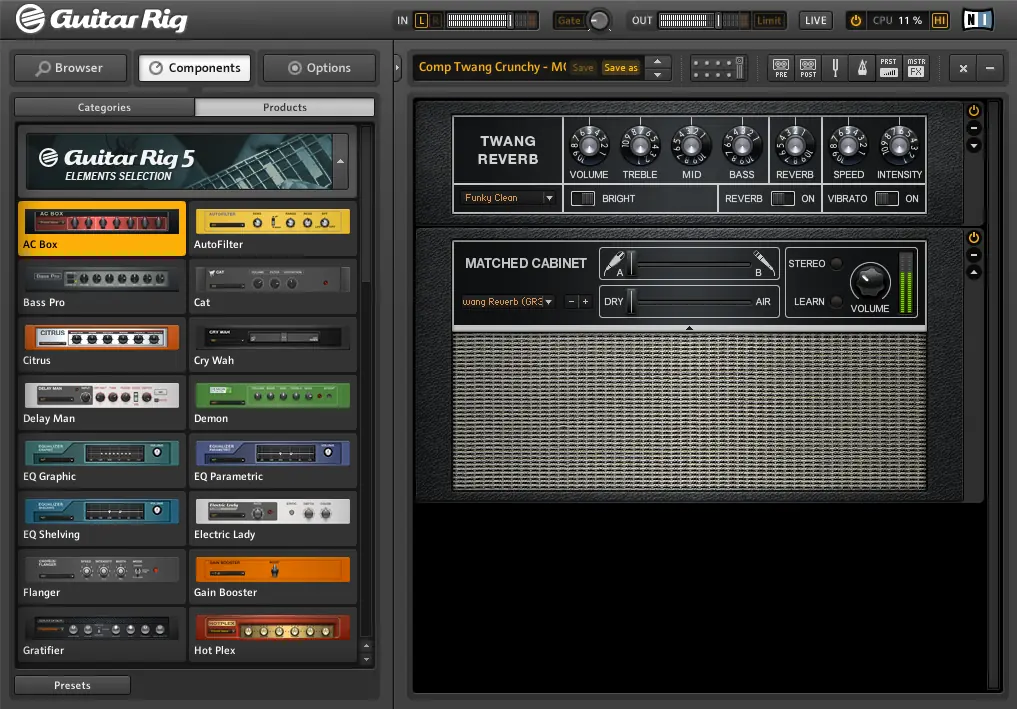Click the Gate threshold knob
The width and height of the screenshot is (1017, 709).
pyautogui.click(x=599, y=21)
